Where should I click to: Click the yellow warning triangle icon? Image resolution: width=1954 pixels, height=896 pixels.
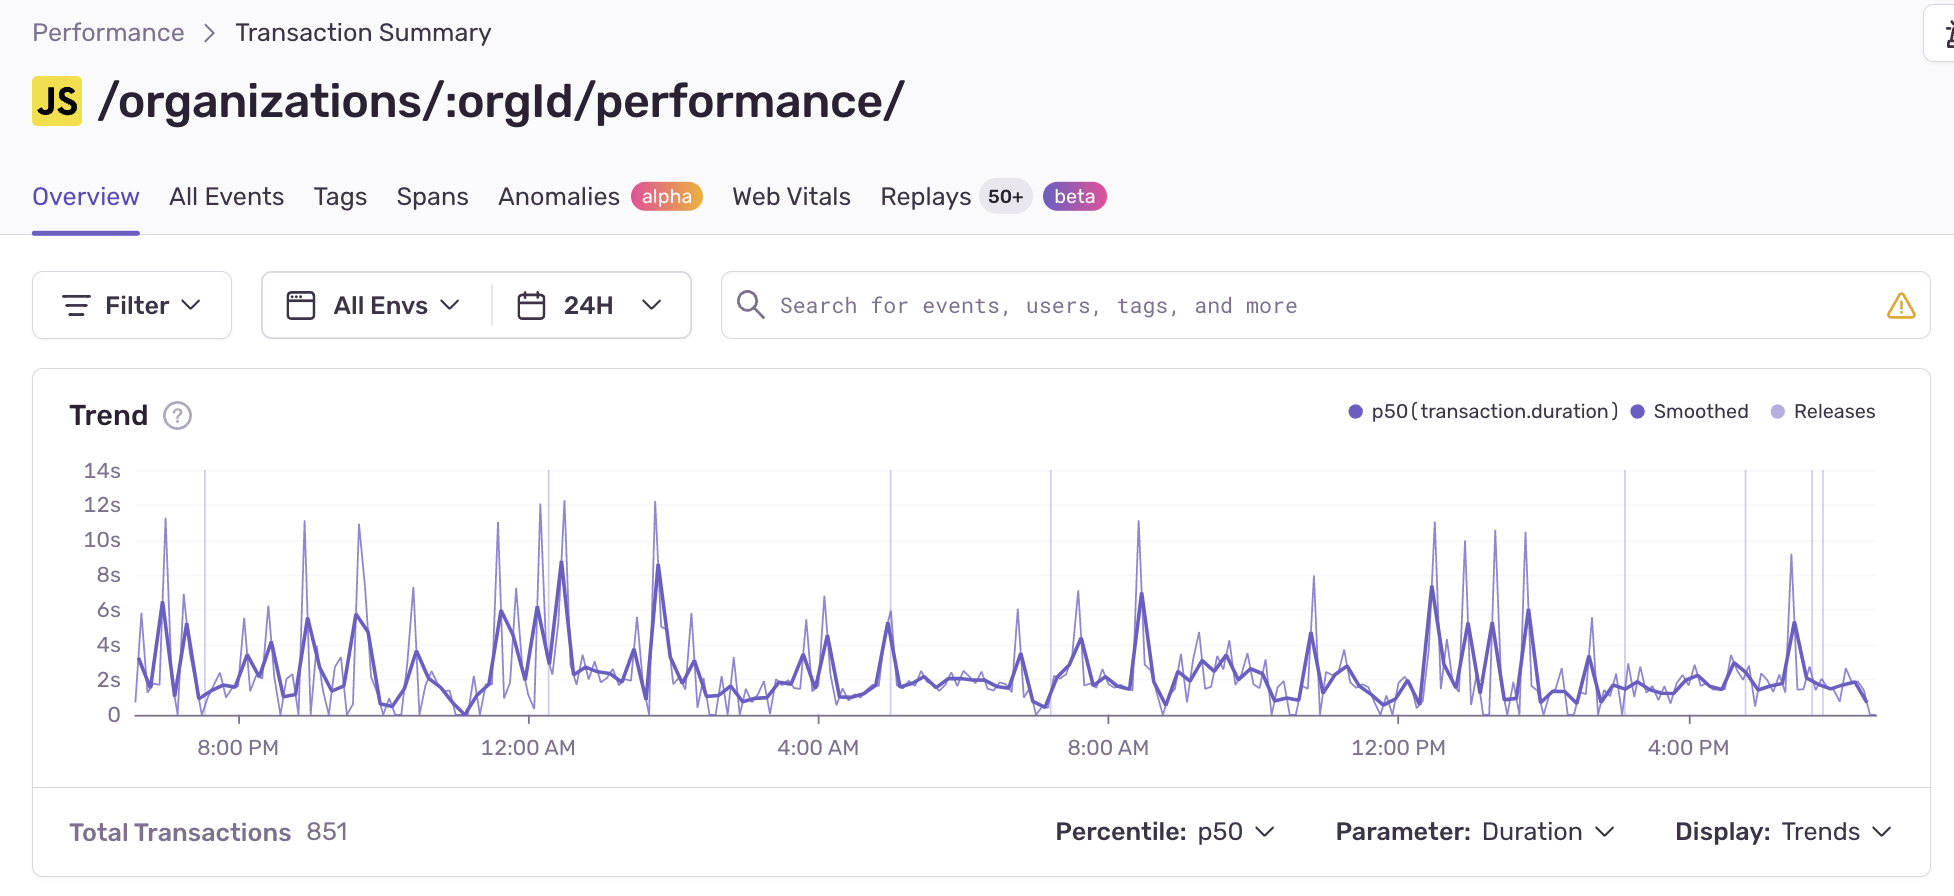pos(1900,305)
